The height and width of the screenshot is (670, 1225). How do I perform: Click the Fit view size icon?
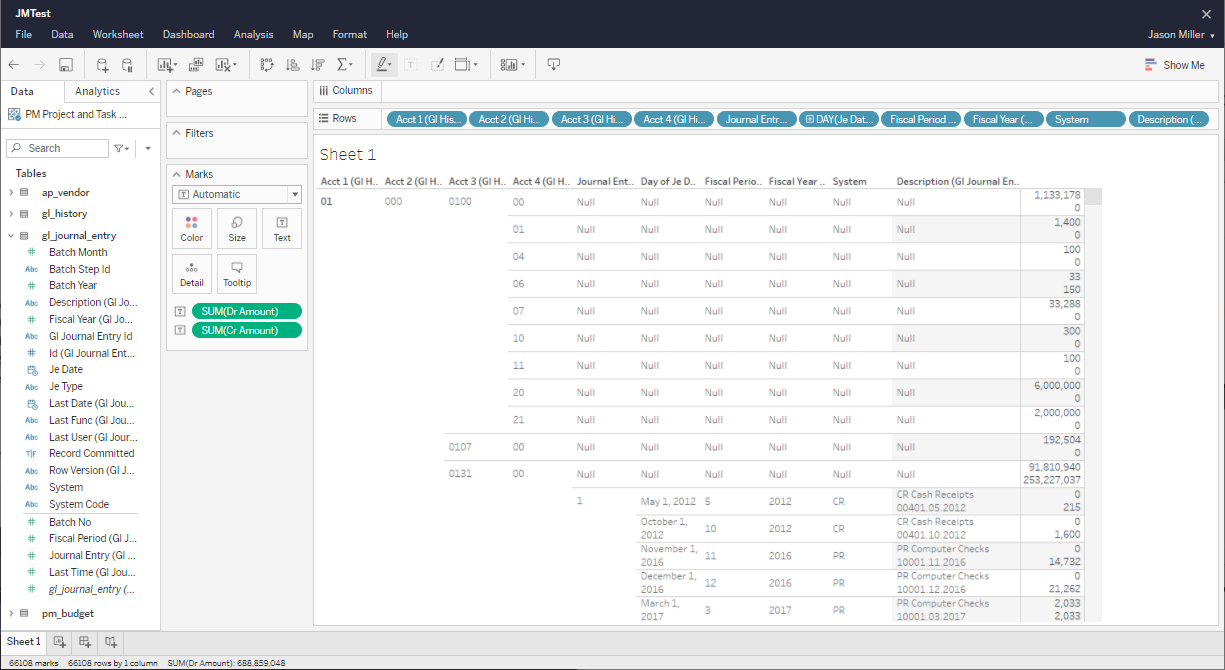(465, 65)
